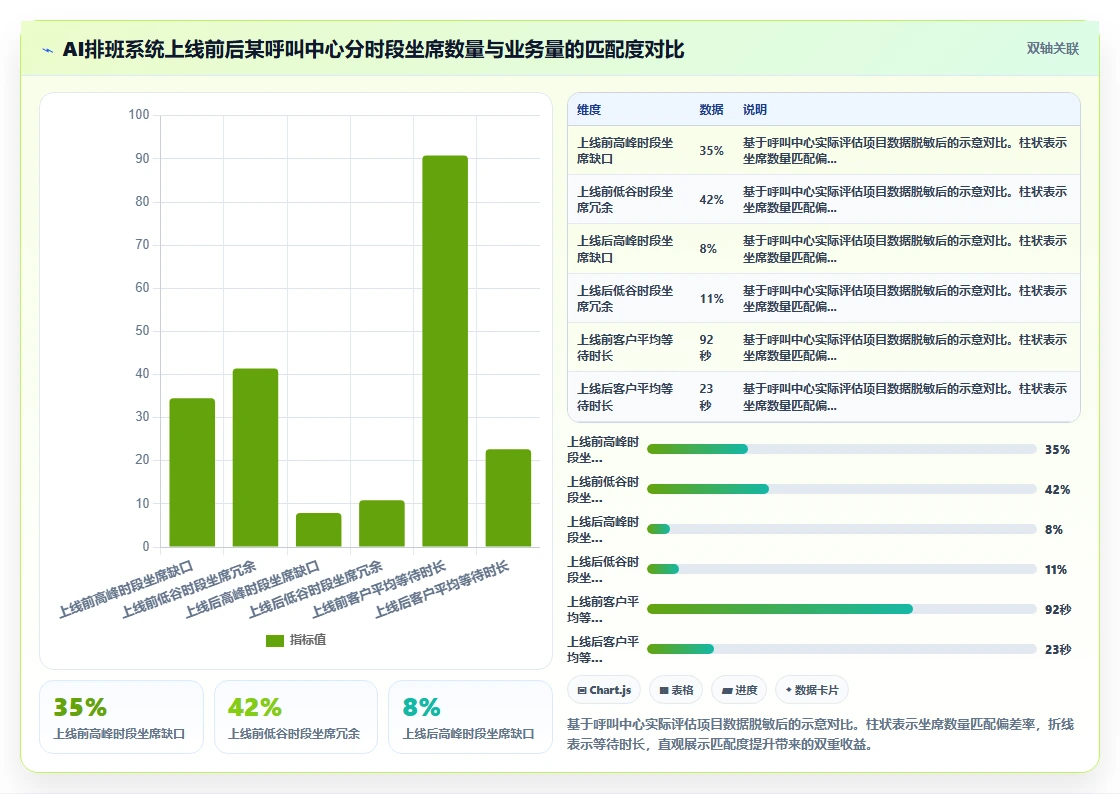Screen dimensions: 1120x794
Task: Click x-axis label 上线前高峰时段坐席缺口
Action: tap(126, 590)
